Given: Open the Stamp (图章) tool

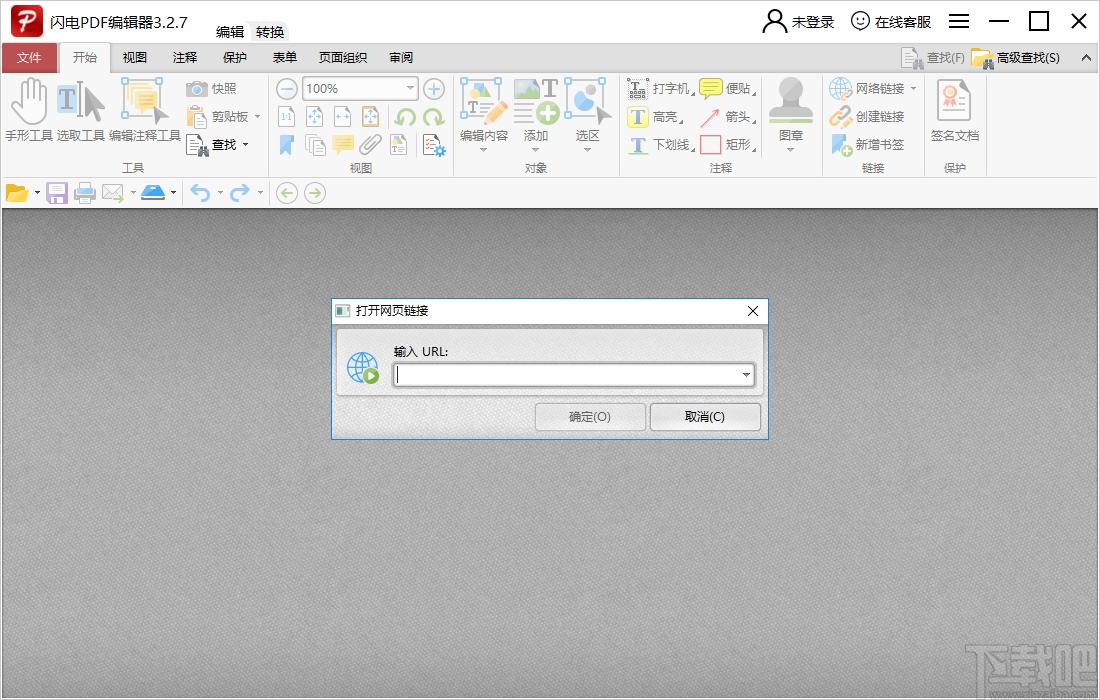Looking at the screenshot, I should (791, 114).
